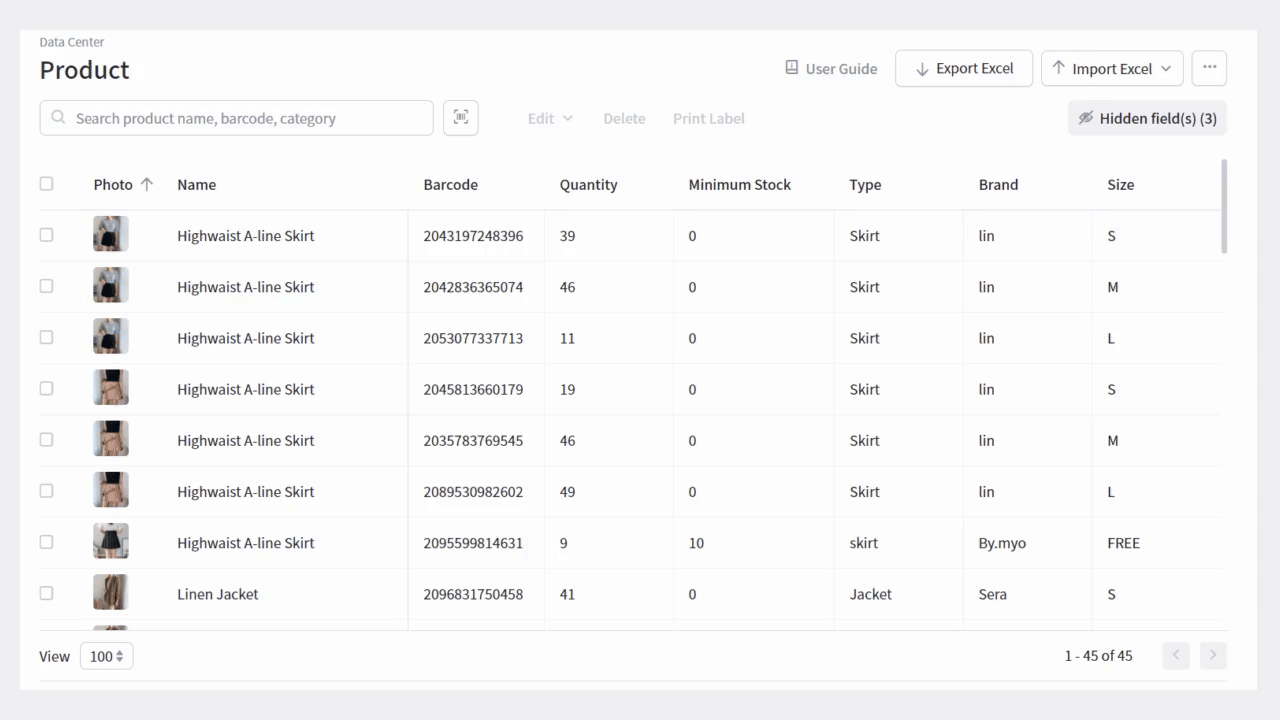The height and width of the screenshot is (720, 1280).
Task: Check the Linen Jacket row checkbox
Action: coord(46,593)
